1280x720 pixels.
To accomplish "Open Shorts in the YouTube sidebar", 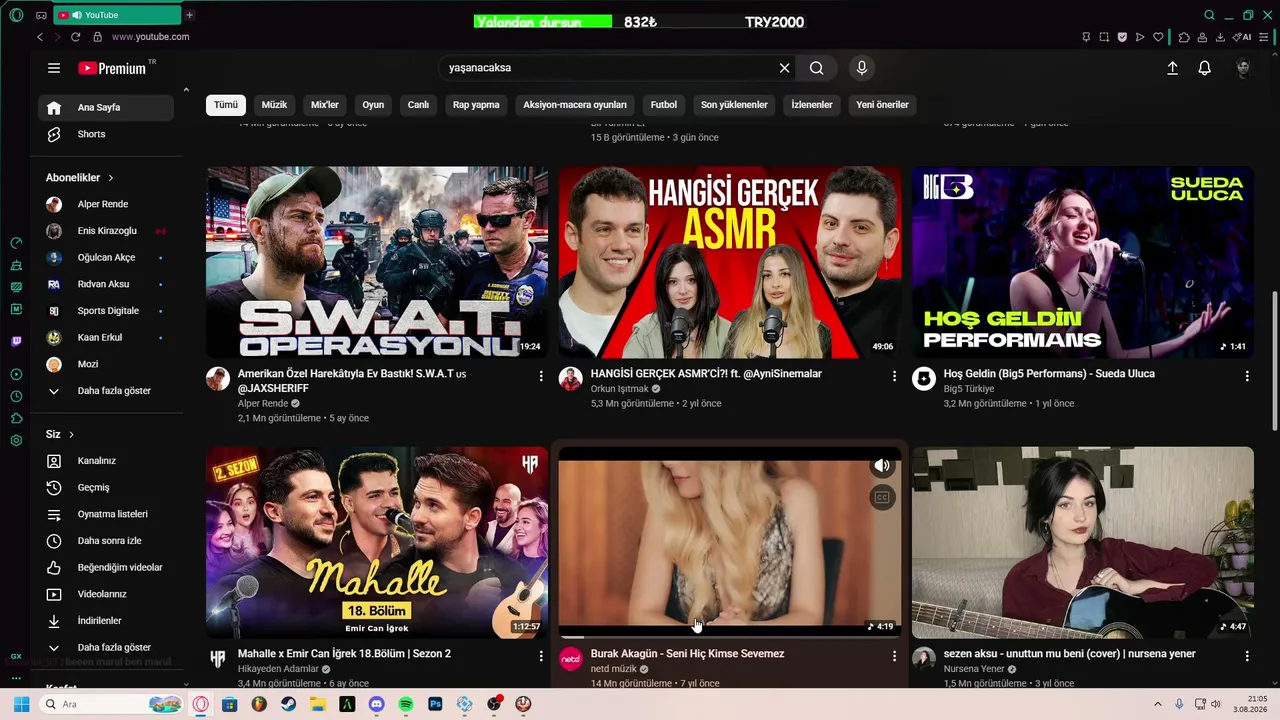I will 106,134.
